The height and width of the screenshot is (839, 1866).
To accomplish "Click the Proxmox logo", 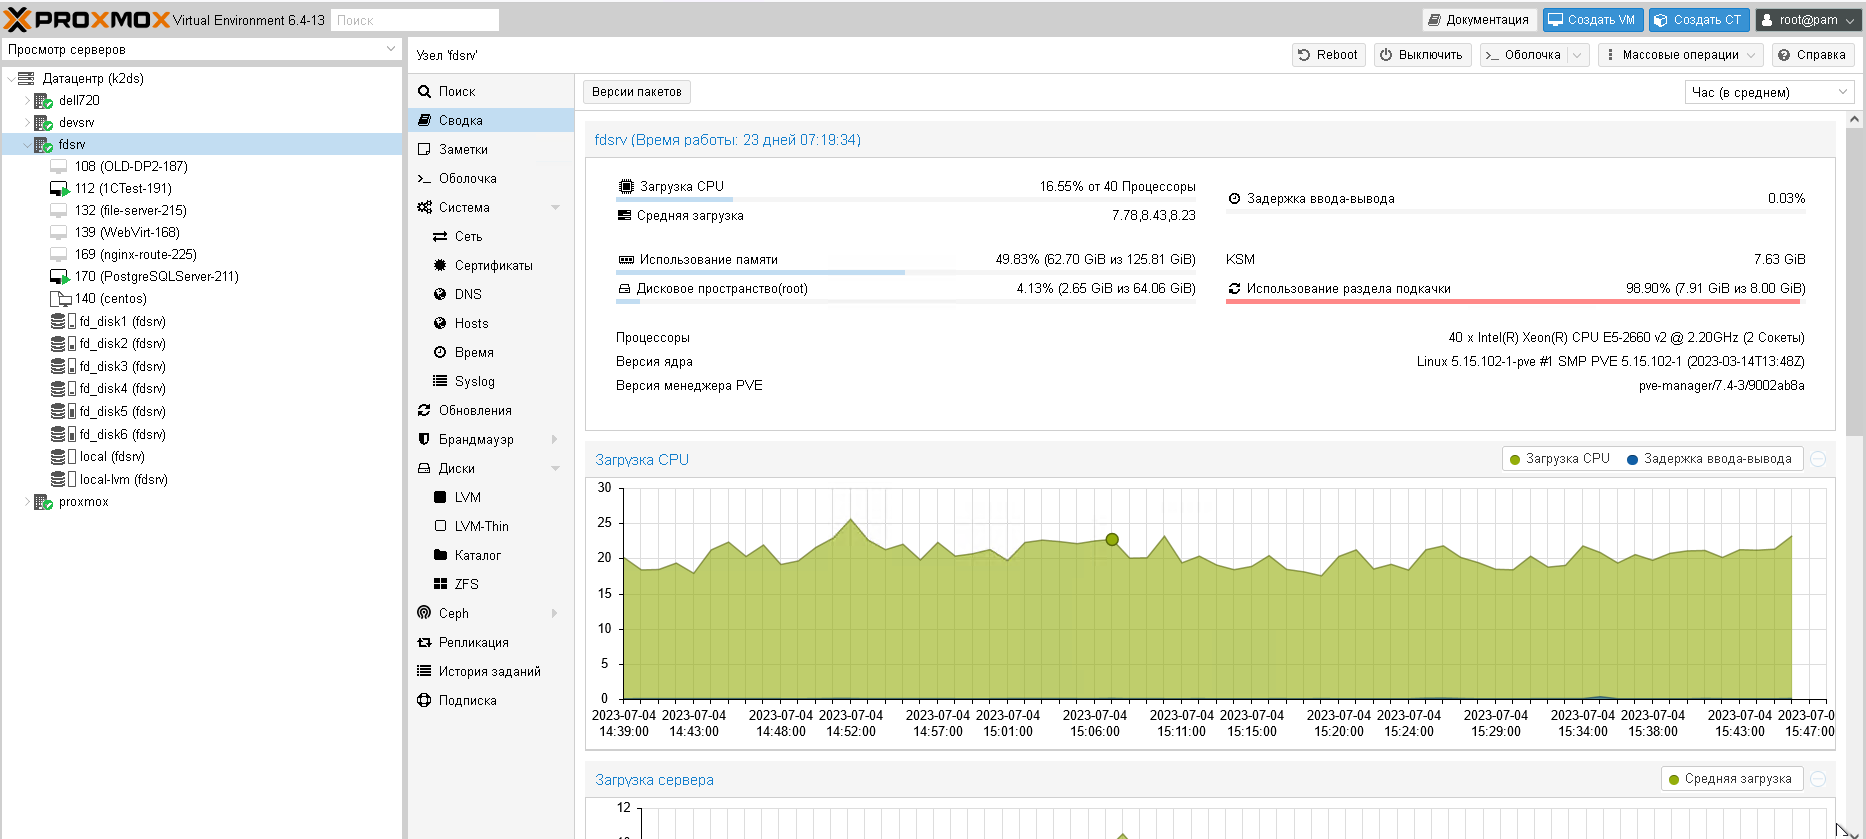I will [x=88, y=20].
